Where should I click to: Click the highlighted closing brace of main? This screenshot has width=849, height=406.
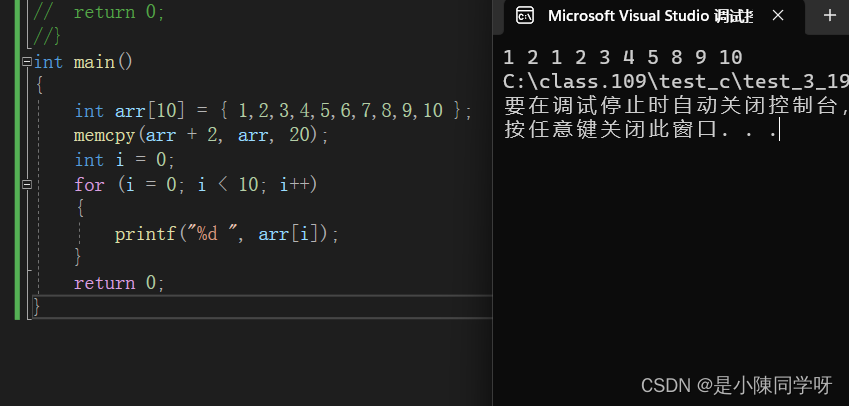(37, 307)
